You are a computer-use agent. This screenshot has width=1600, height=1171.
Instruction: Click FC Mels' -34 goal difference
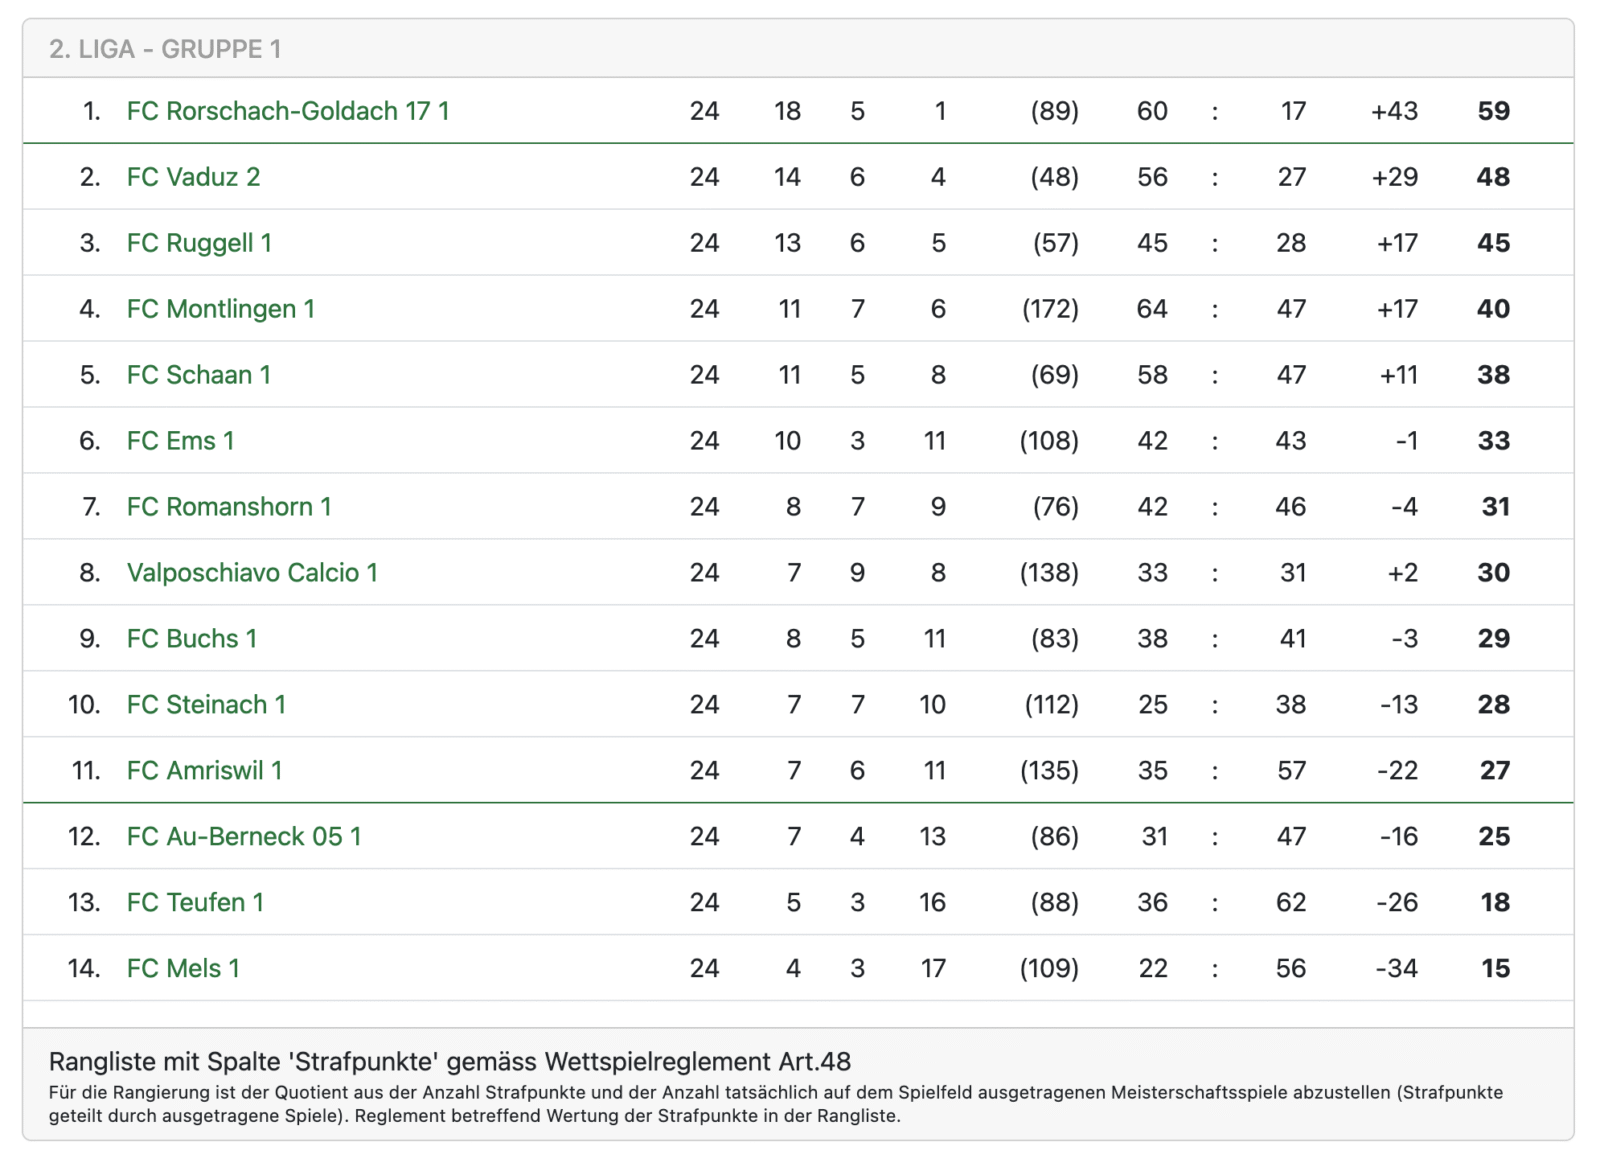pyautogui.click(x=1396, y=969)
